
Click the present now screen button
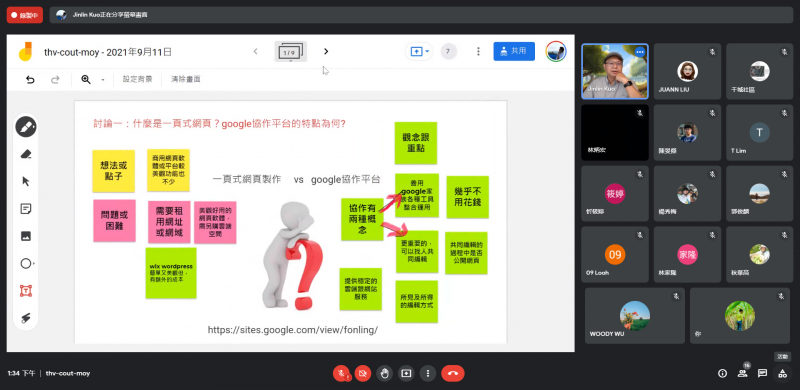406,374
